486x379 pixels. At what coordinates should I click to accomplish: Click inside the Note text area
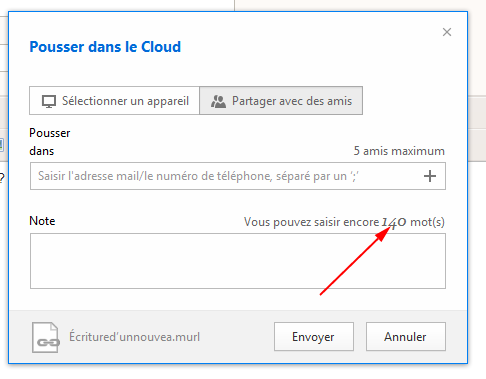point(238,261)
